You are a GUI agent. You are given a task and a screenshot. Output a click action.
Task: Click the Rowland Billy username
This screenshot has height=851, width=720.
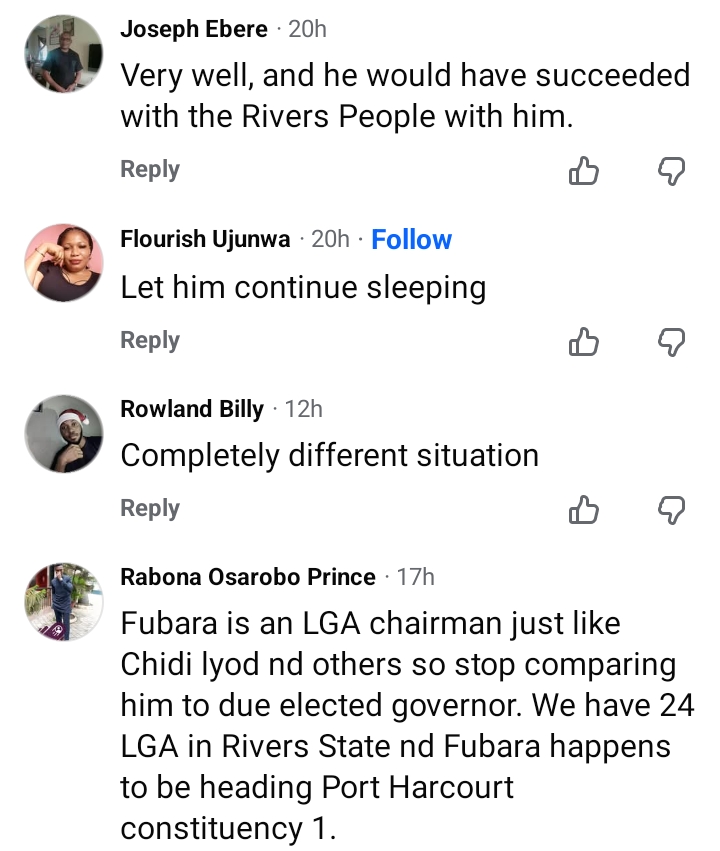coord(192,409)
